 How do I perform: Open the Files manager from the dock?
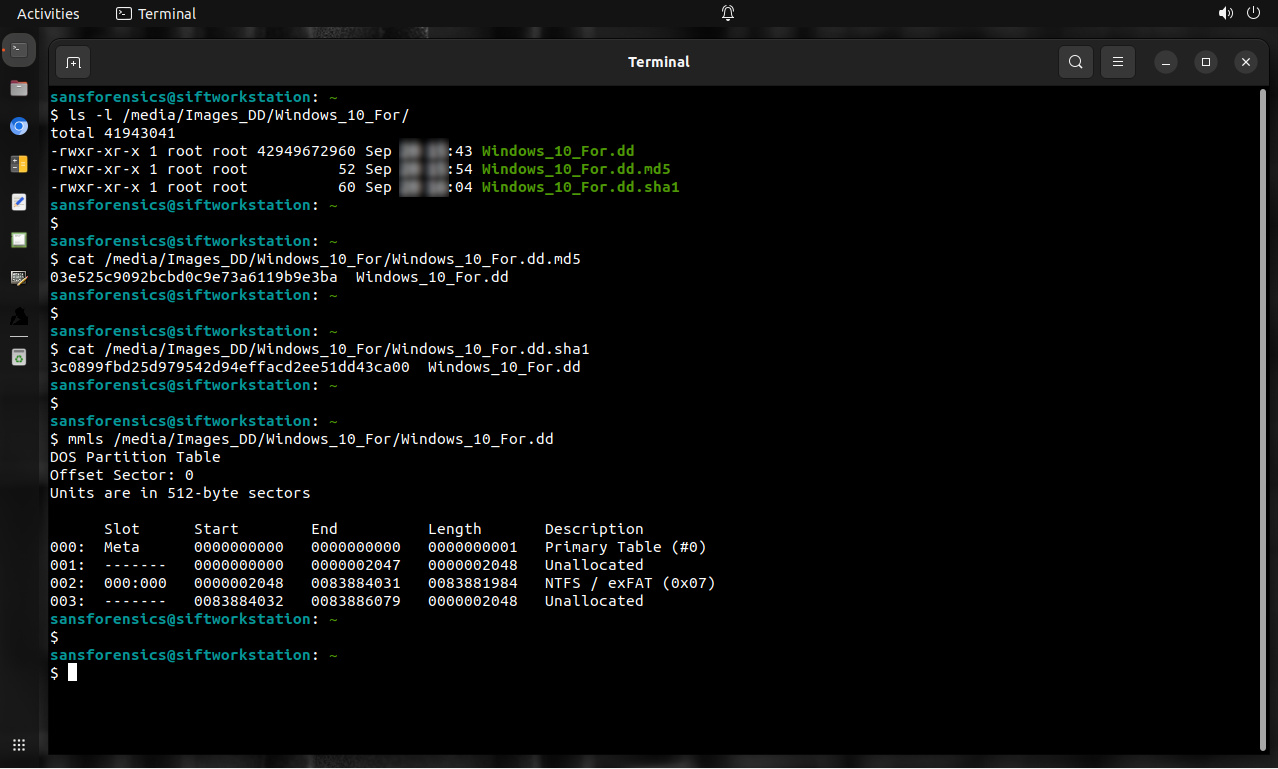point(19,88)
